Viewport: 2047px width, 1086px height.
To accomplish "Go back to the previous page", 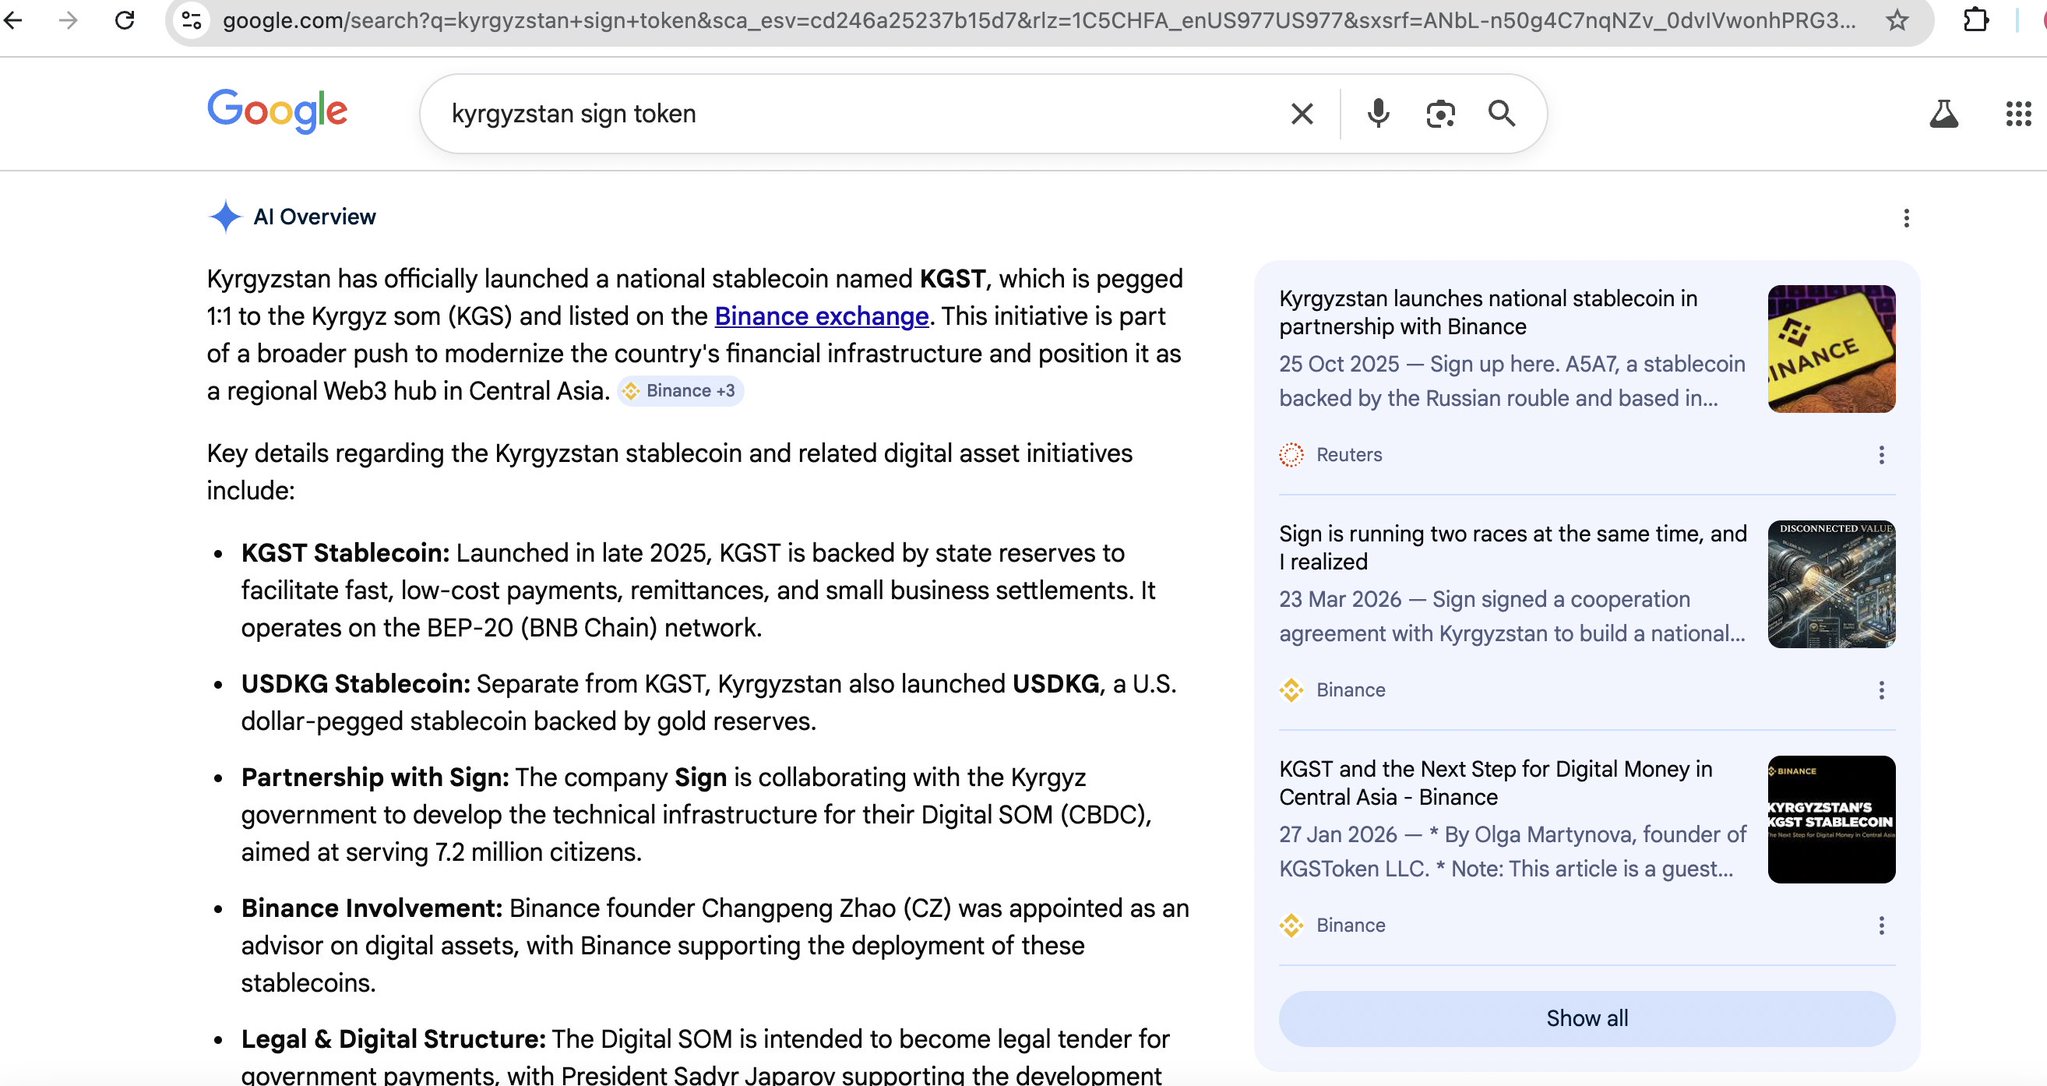I will tap(14, 20).
